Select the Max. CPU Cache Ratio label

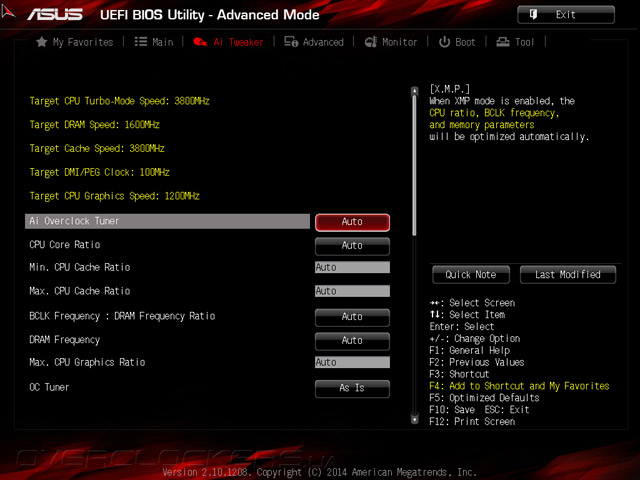(80, 291)
